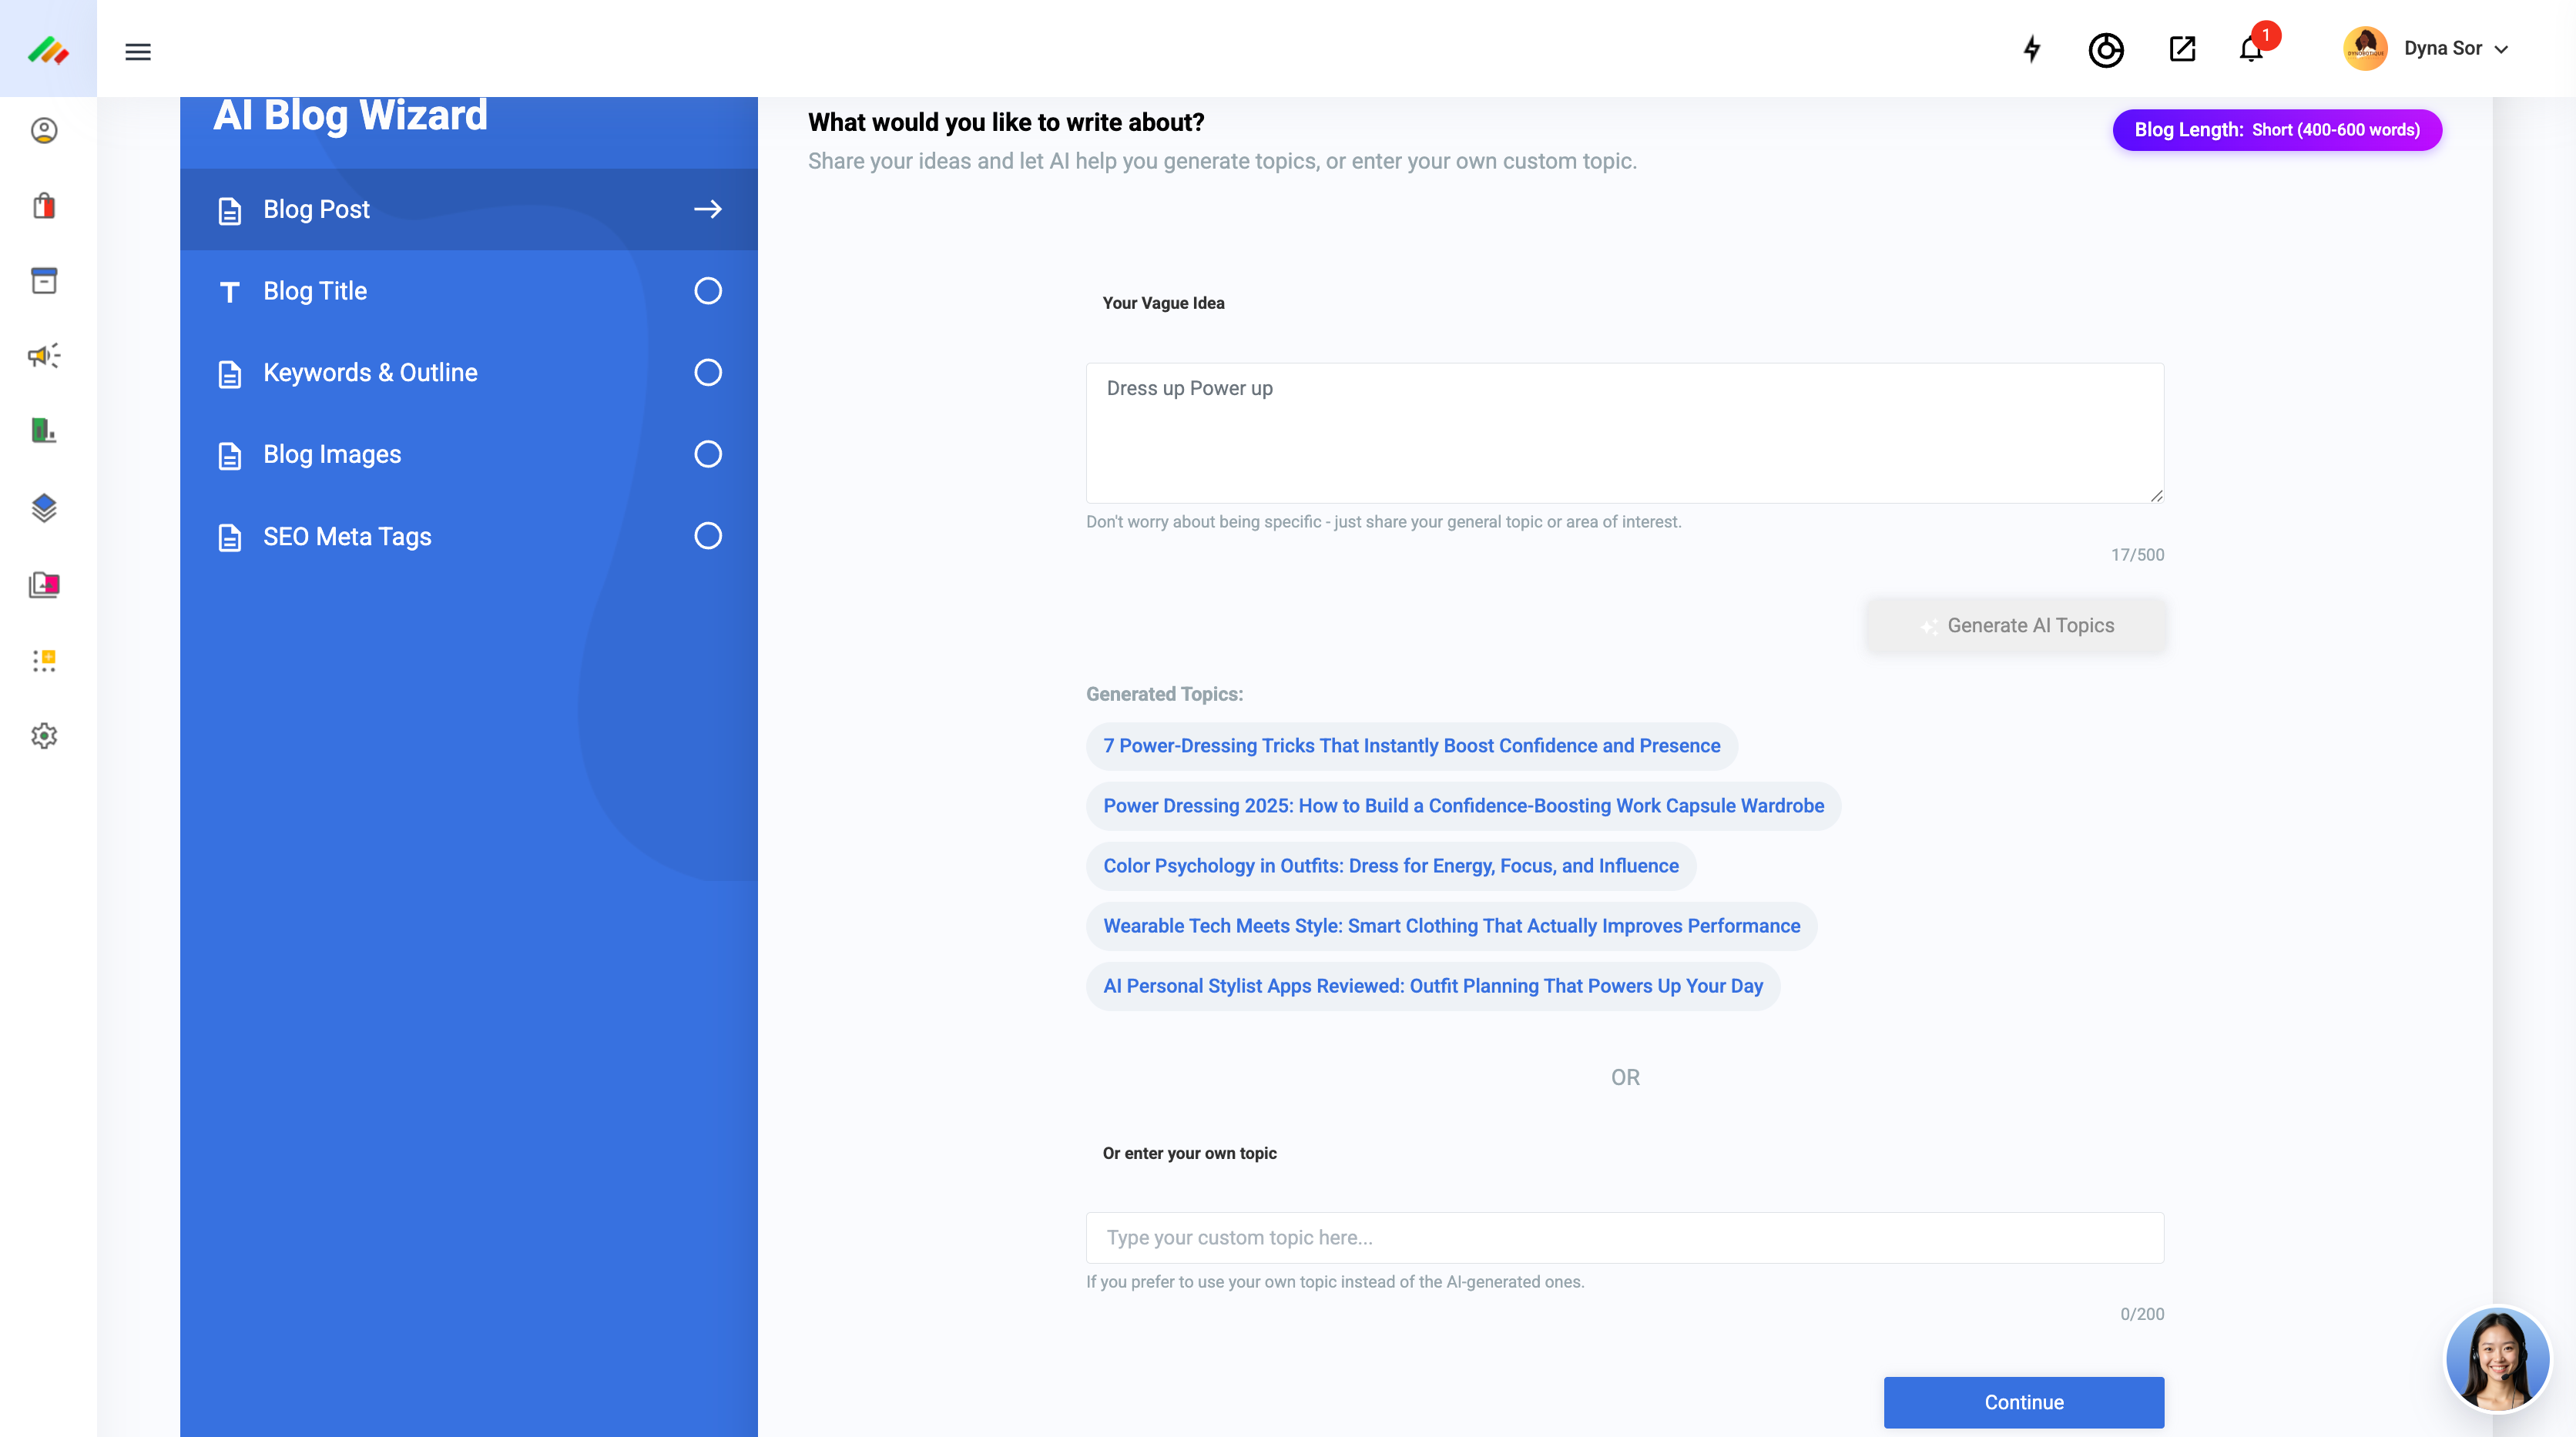Screen dimensions: 2576x1437
Task: Open the external link icon
Action: coord(2182,49)
